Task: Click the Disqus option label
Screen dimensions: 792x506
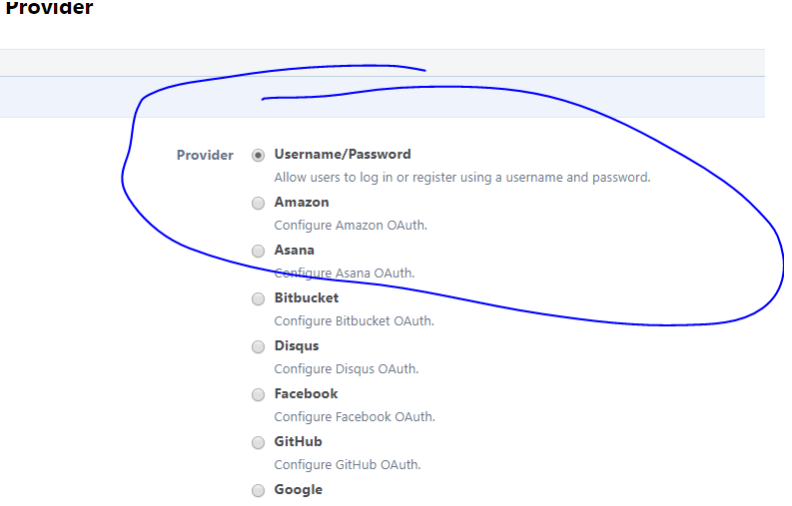Action: click(296, 346)
